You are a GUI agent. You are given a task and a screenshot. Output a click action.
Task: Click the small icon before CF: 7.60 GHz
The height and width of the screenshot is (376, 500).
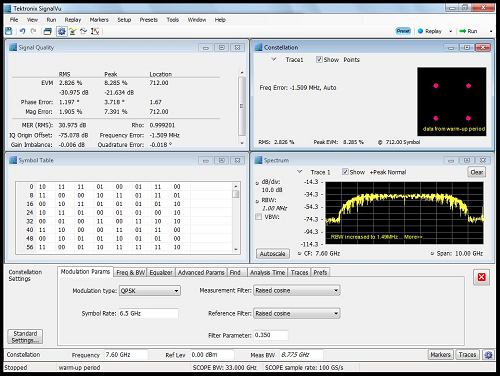[x=299, y=254]
